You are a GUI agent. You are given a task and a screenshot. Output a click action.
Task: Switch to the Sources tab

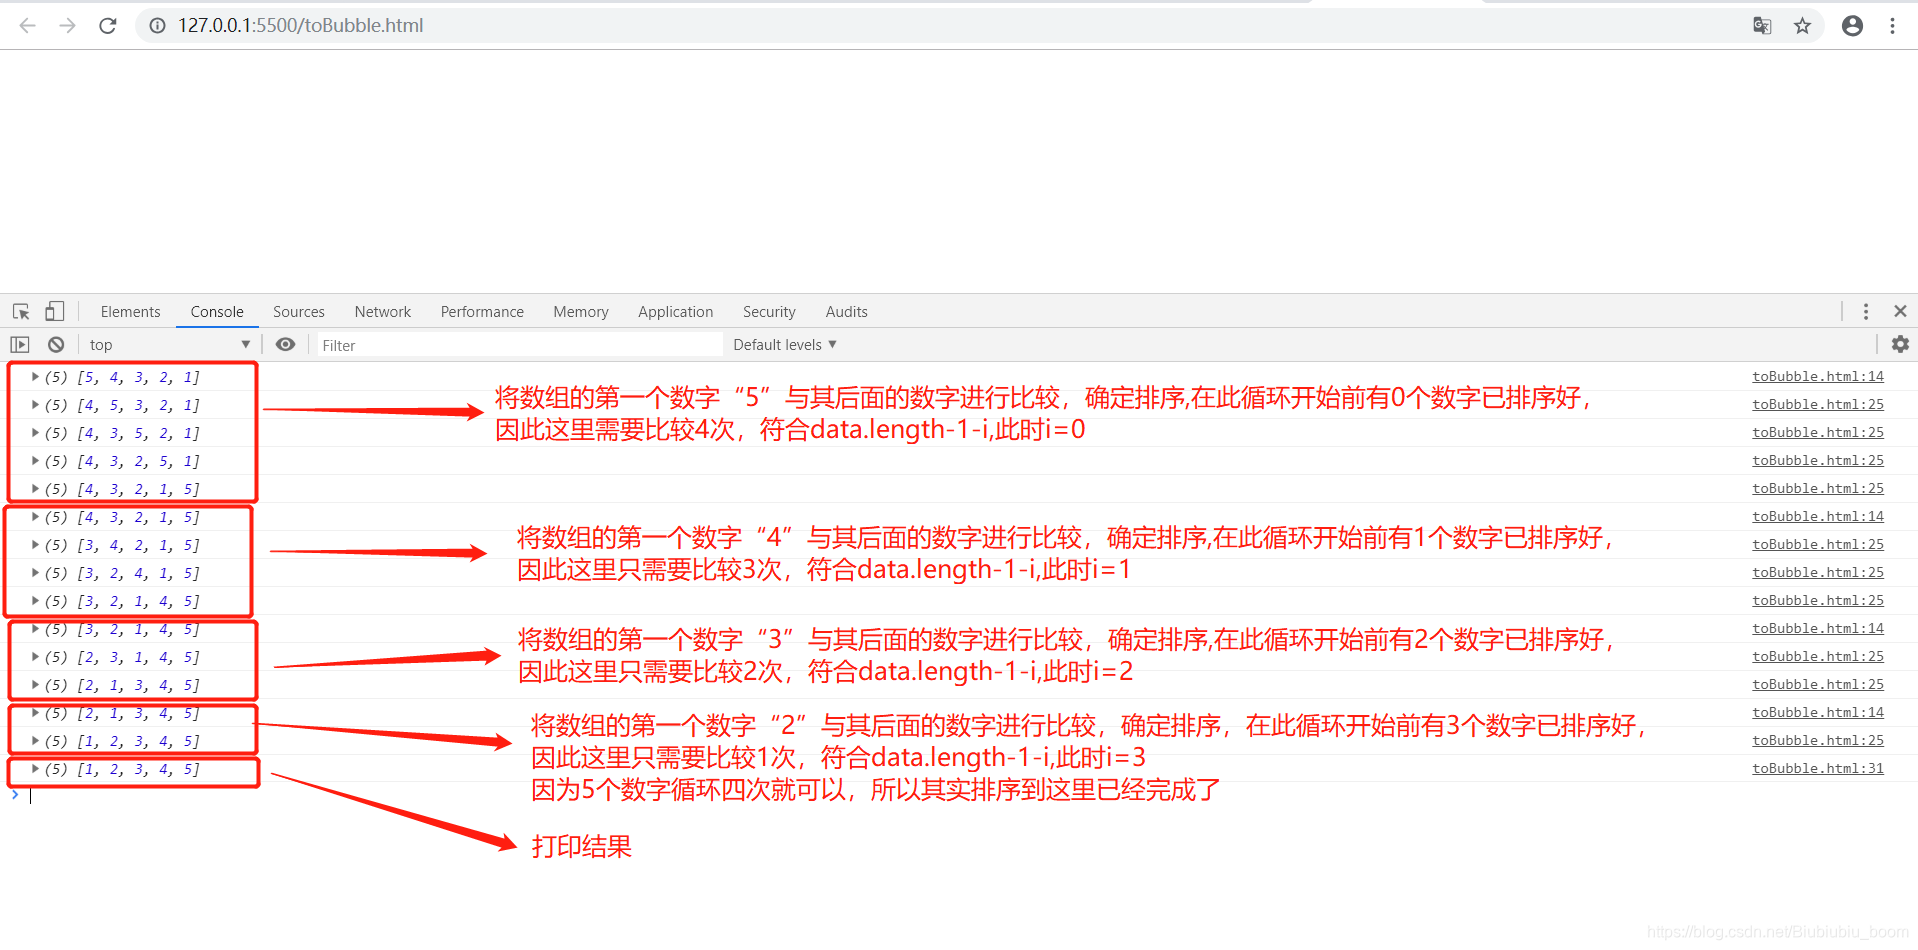pos(299,311)
